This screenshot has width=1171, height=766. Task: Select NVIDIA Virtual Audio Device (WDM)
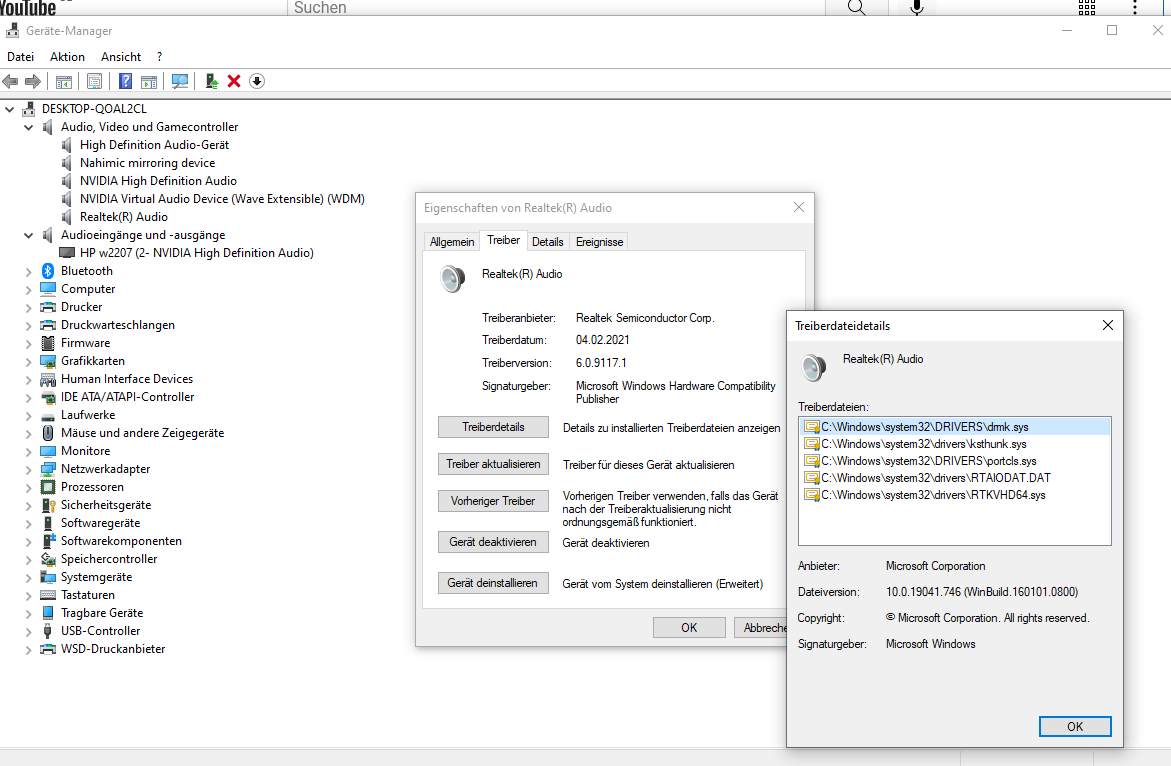pyautogui.click(x=222, y=199)
